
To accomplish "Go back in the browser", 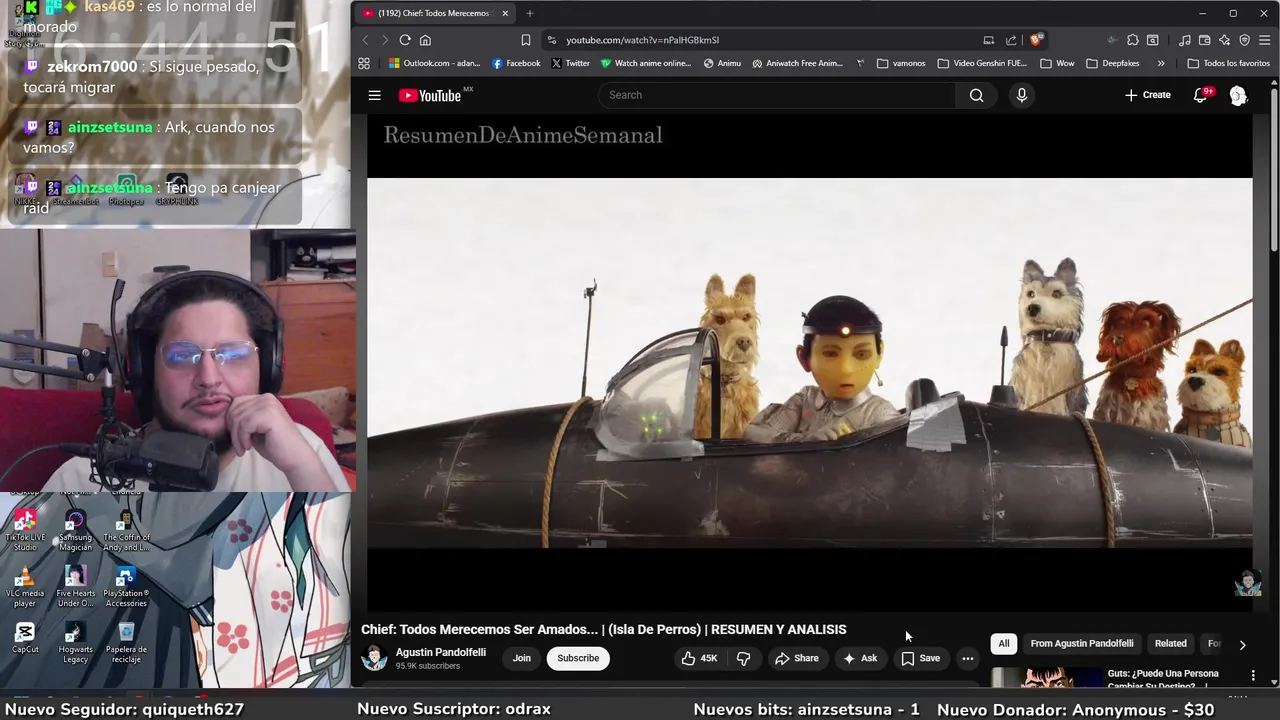I will (x=365, y=40).
